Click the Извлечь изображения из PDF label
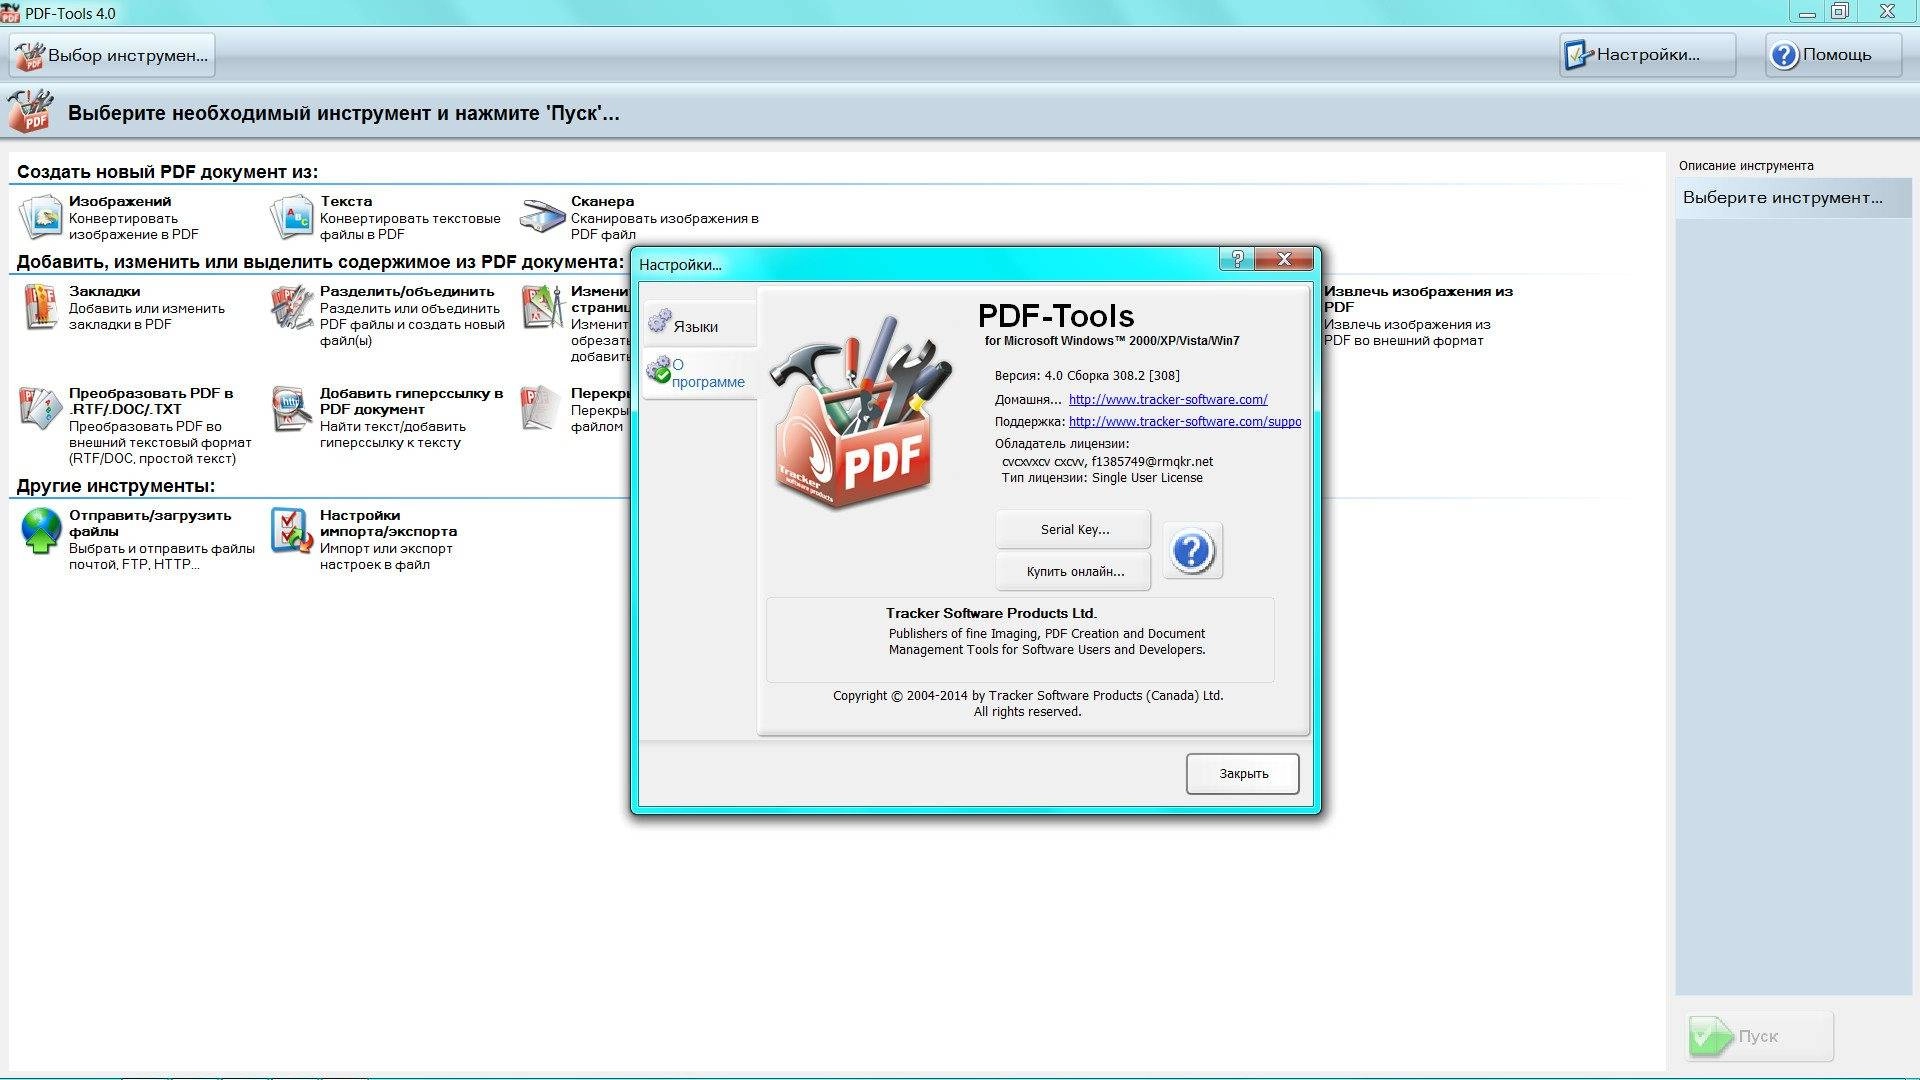Viewport: 1920px width, 1080px height. click(x=1418, y=299)
